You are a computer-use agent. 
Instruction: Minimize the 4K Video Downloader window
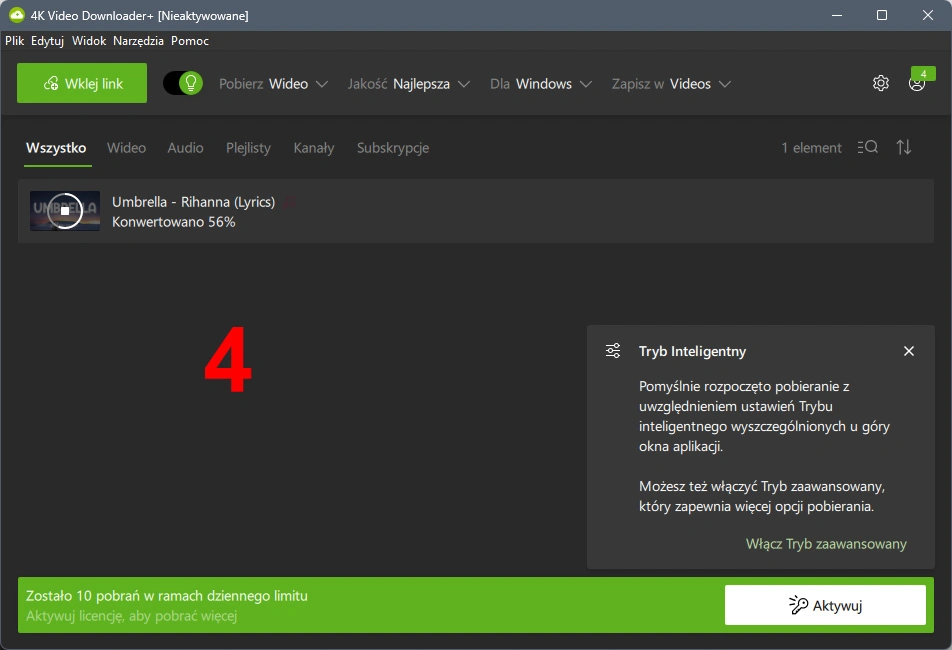tap(837, 15)
